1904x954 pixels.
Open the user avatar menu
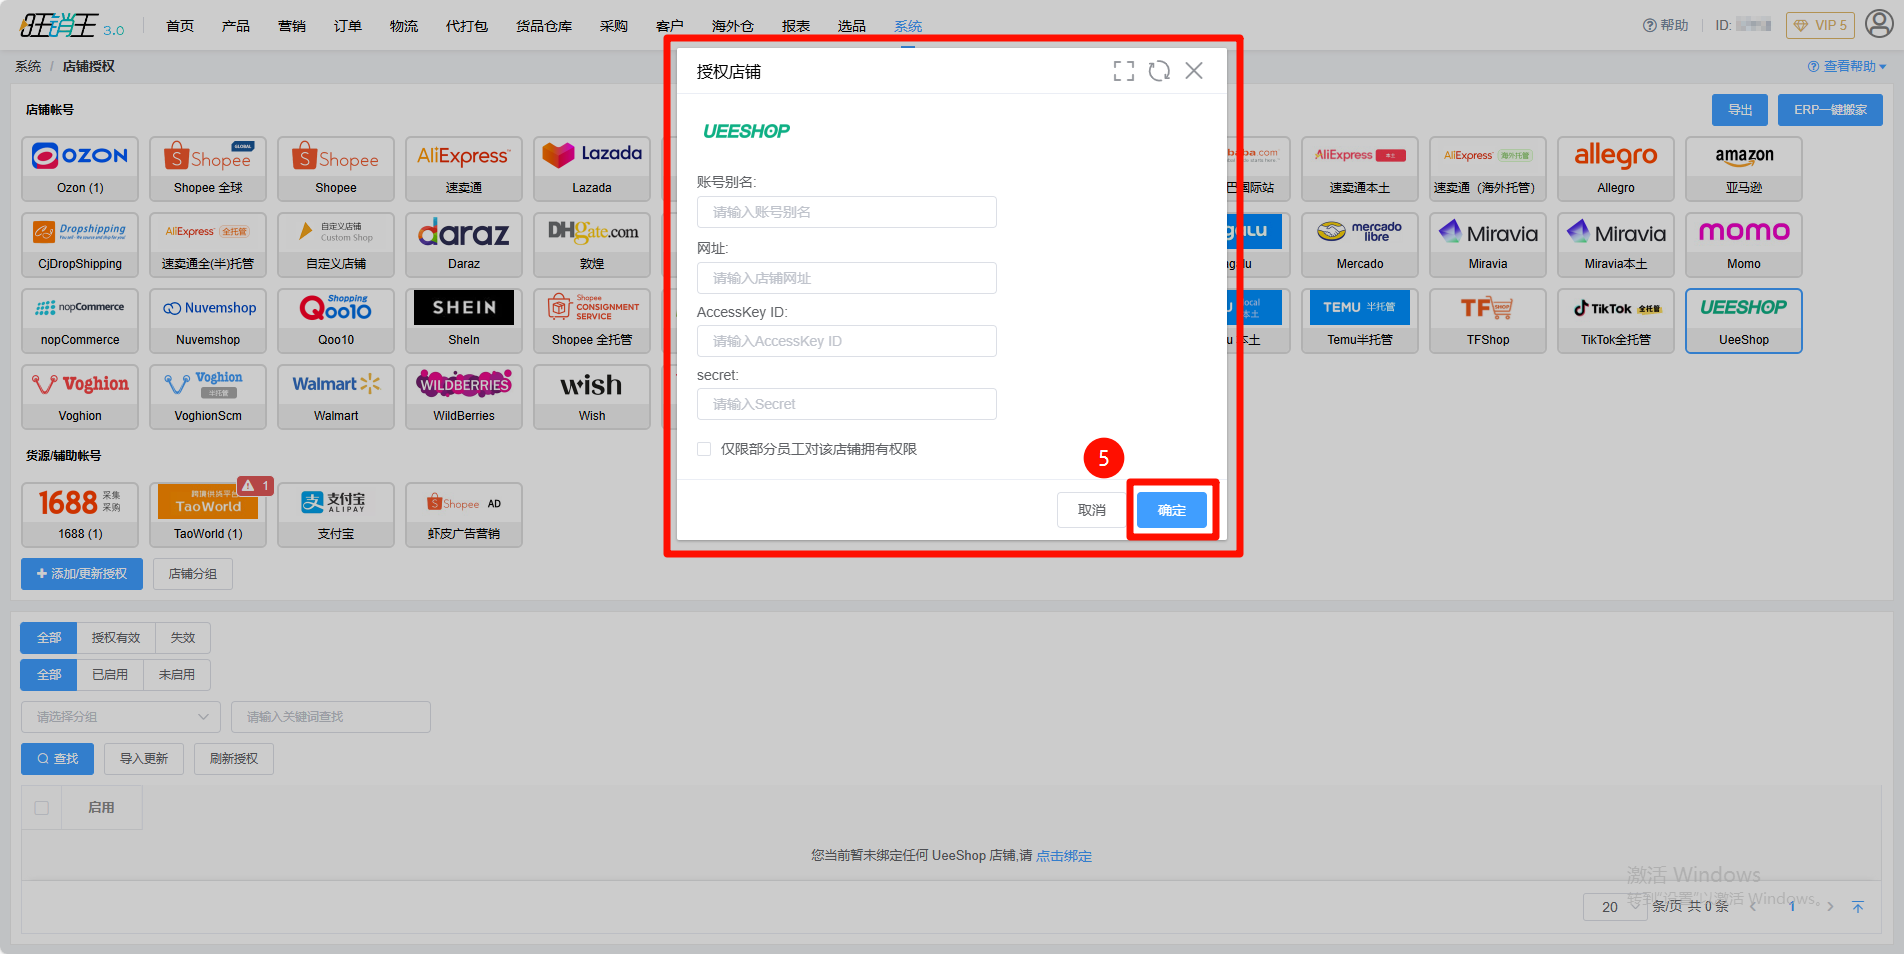tap(1879, 24)
